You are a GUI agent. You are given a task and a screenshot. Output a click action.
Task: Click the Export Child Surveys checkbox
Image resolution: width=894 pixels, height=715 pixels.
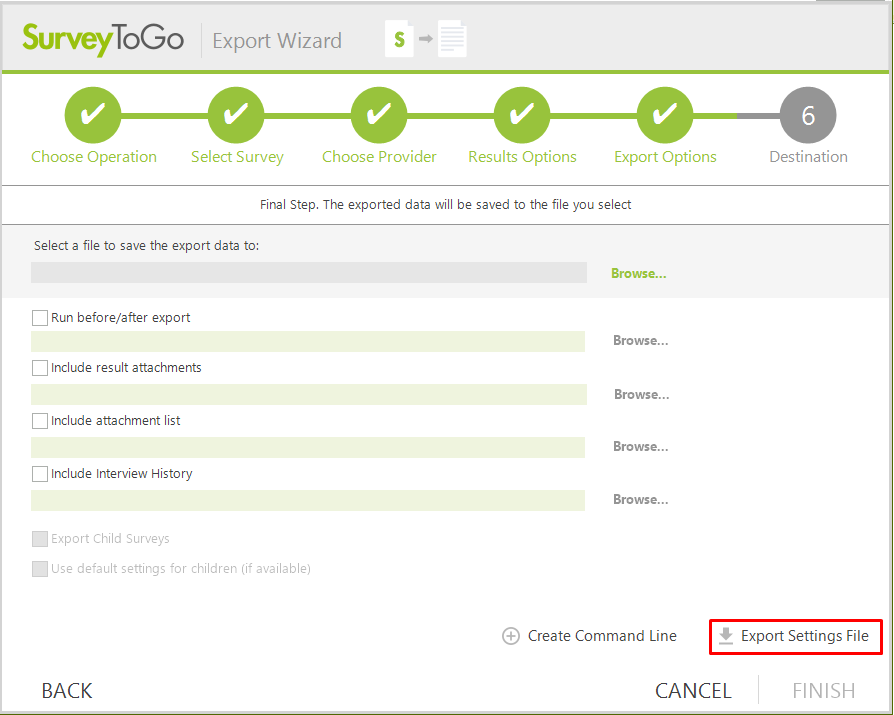pyautogui.click(x=40, y=539)
